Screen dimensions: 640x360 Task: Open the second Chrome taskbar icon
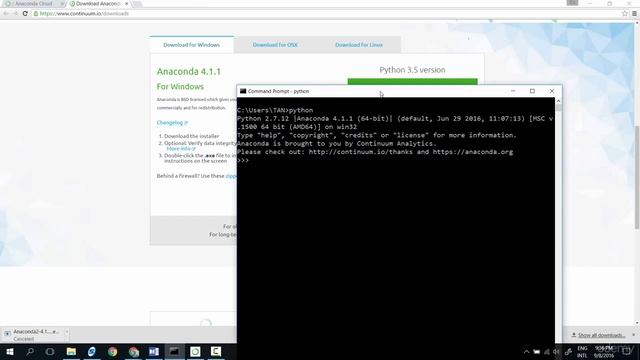[133, 351]
